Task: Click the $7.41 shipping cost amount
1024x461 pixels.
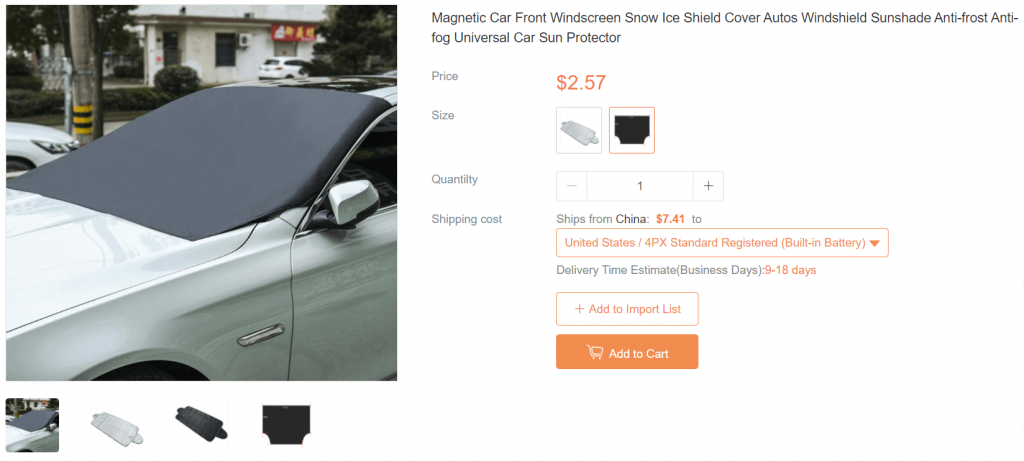Action: tap(670, 219)
